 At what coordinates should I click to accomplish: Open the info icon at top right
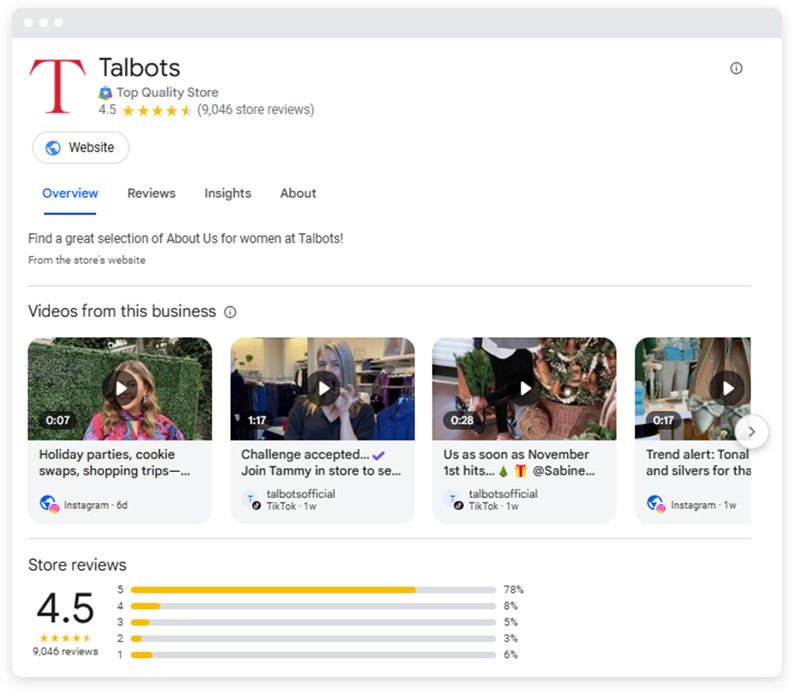point(736,68)
